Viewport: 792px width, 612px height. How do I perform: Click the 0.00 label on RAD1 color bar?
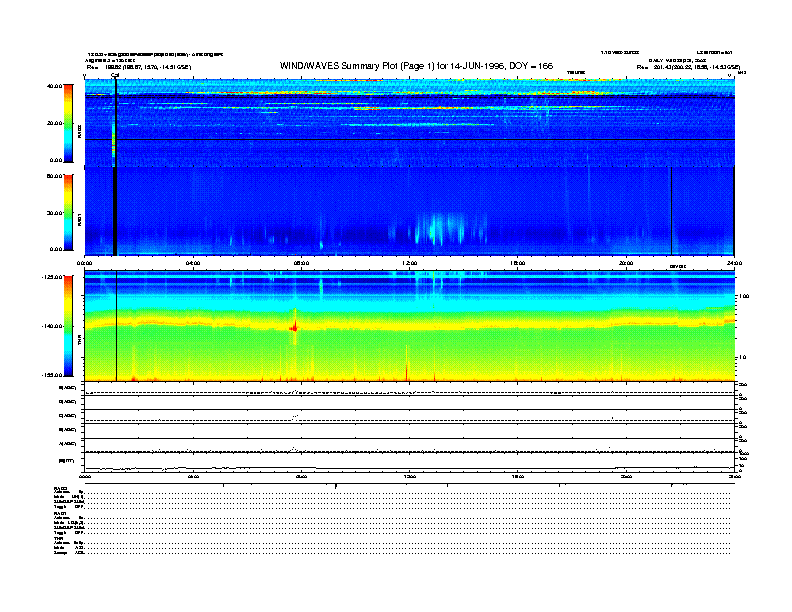(x=56, y=249)
